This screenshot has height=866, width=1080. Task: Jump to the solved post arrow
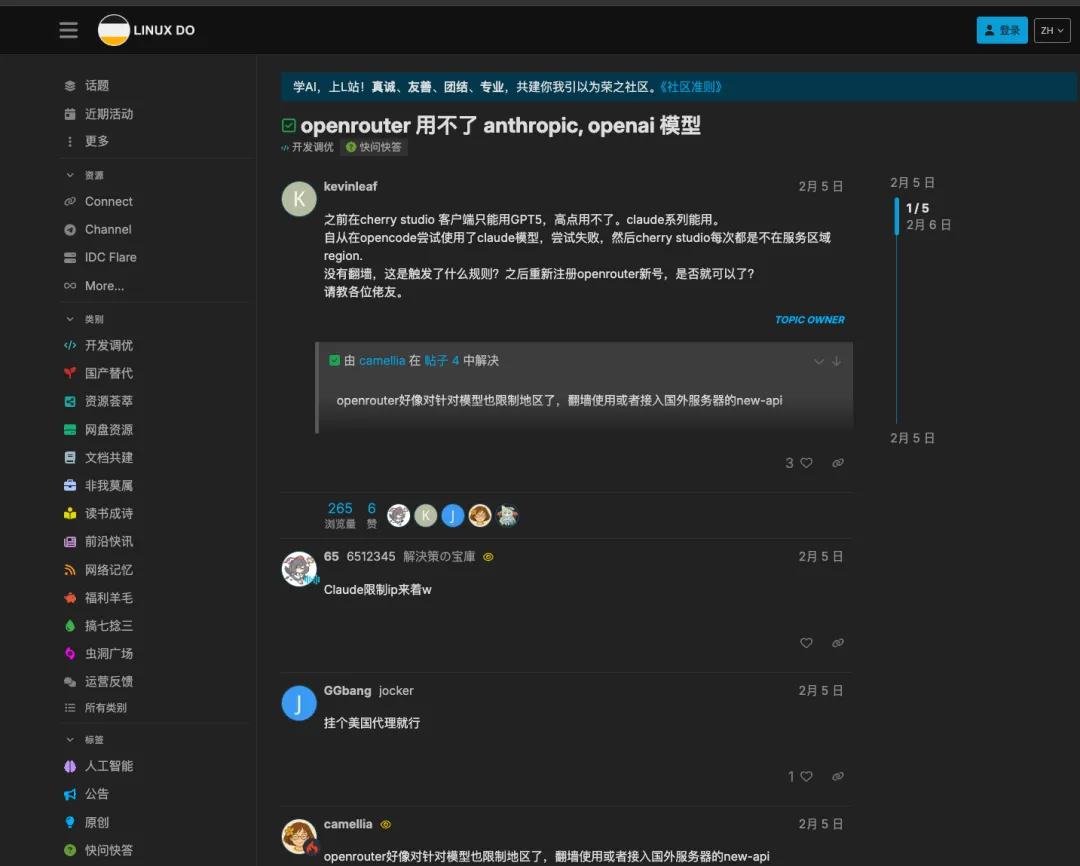836,361
